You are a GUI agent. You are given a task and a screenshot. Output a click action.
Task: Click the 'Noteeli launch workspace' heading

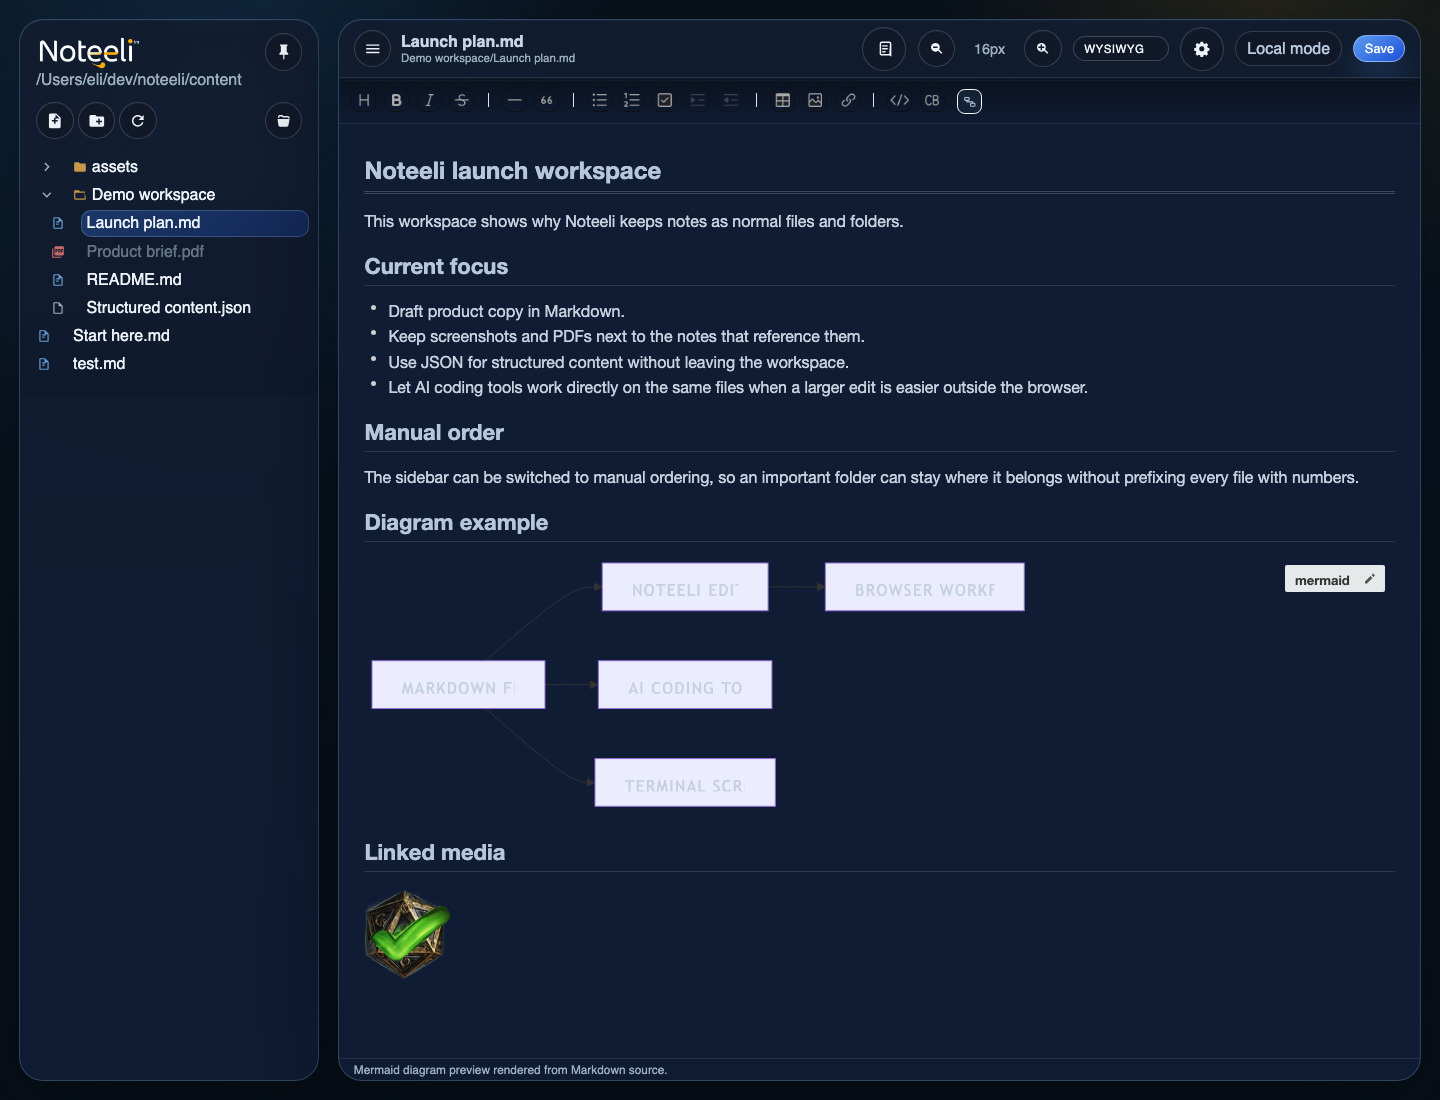512,171
